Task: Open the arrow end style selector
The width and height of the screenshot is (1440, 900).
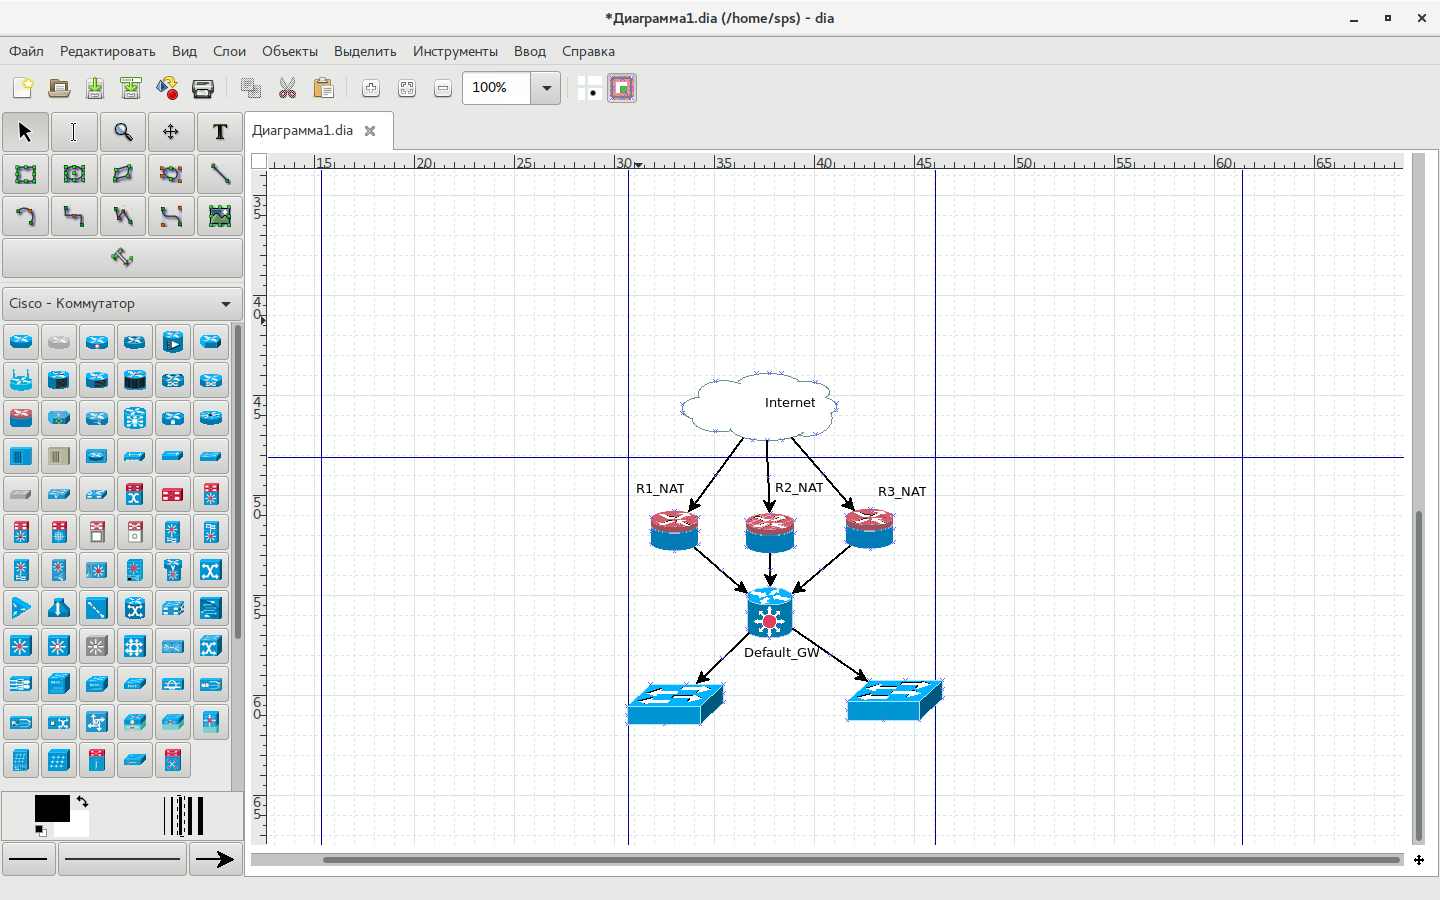Action: (x=215, y=859)
